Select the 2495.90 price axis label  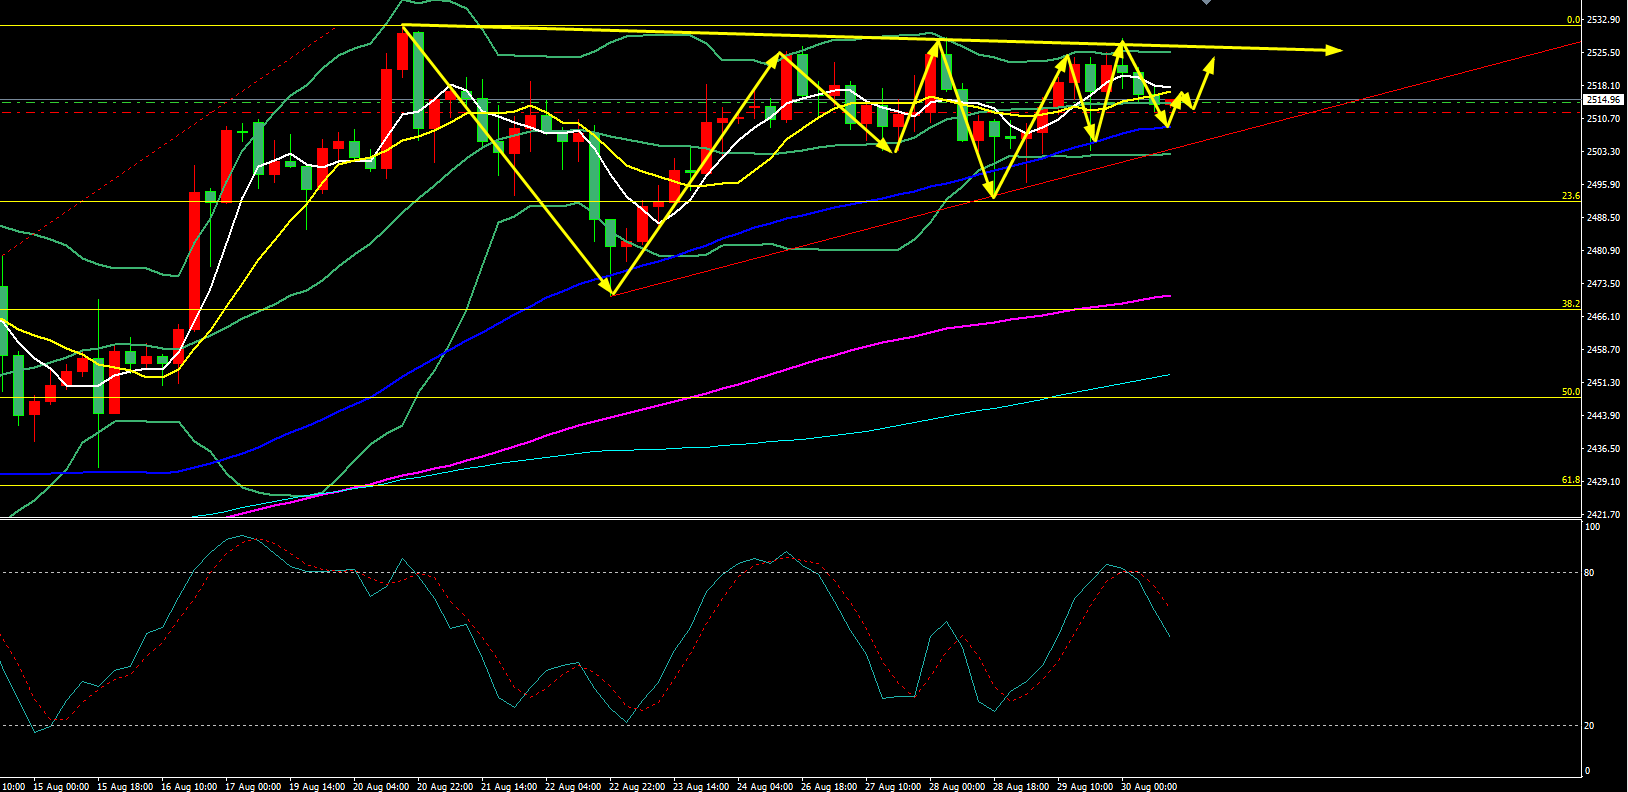pyautogui.click(x=1603, y=185)
